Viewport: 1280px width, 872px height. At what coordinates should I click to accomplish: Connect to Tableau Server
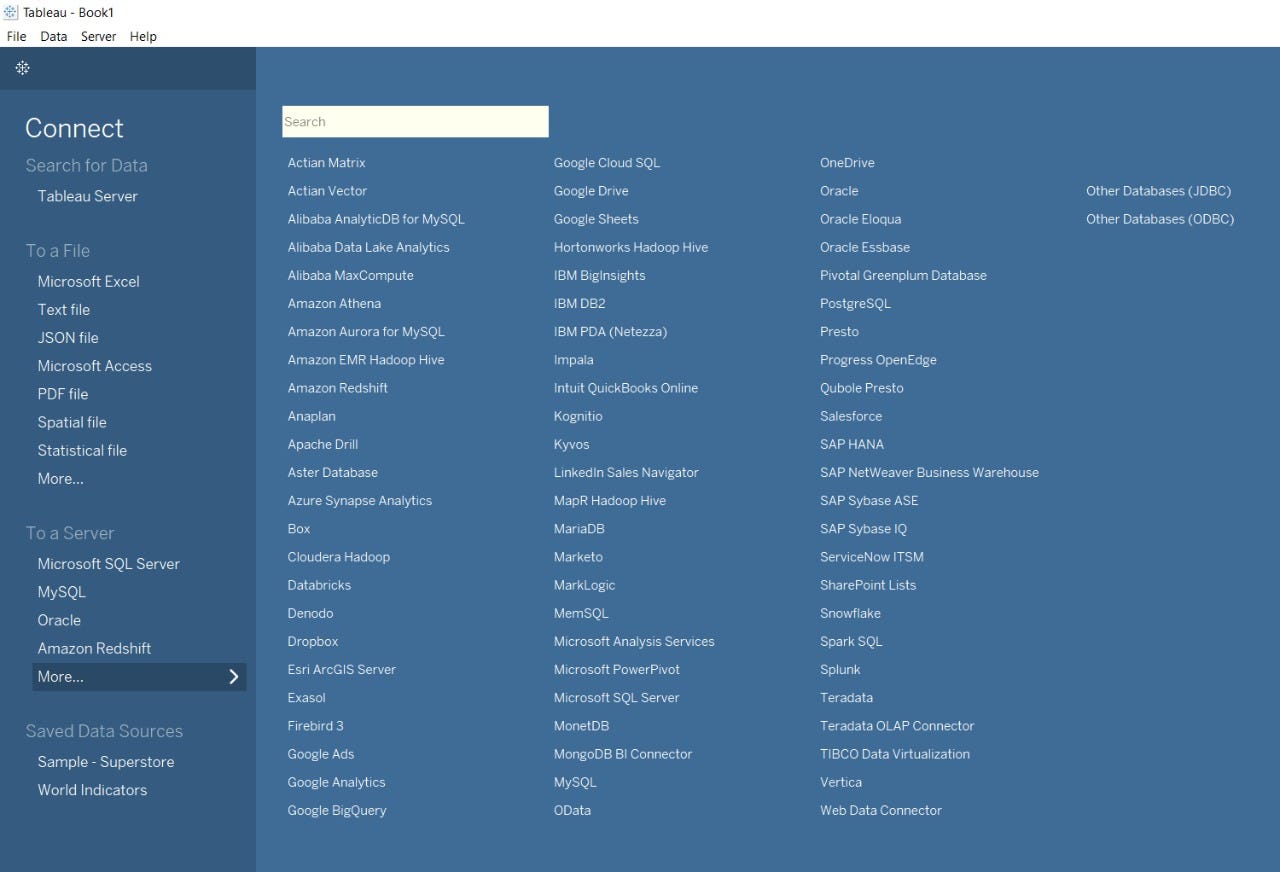pyautogui.click(x=88, y=196)
